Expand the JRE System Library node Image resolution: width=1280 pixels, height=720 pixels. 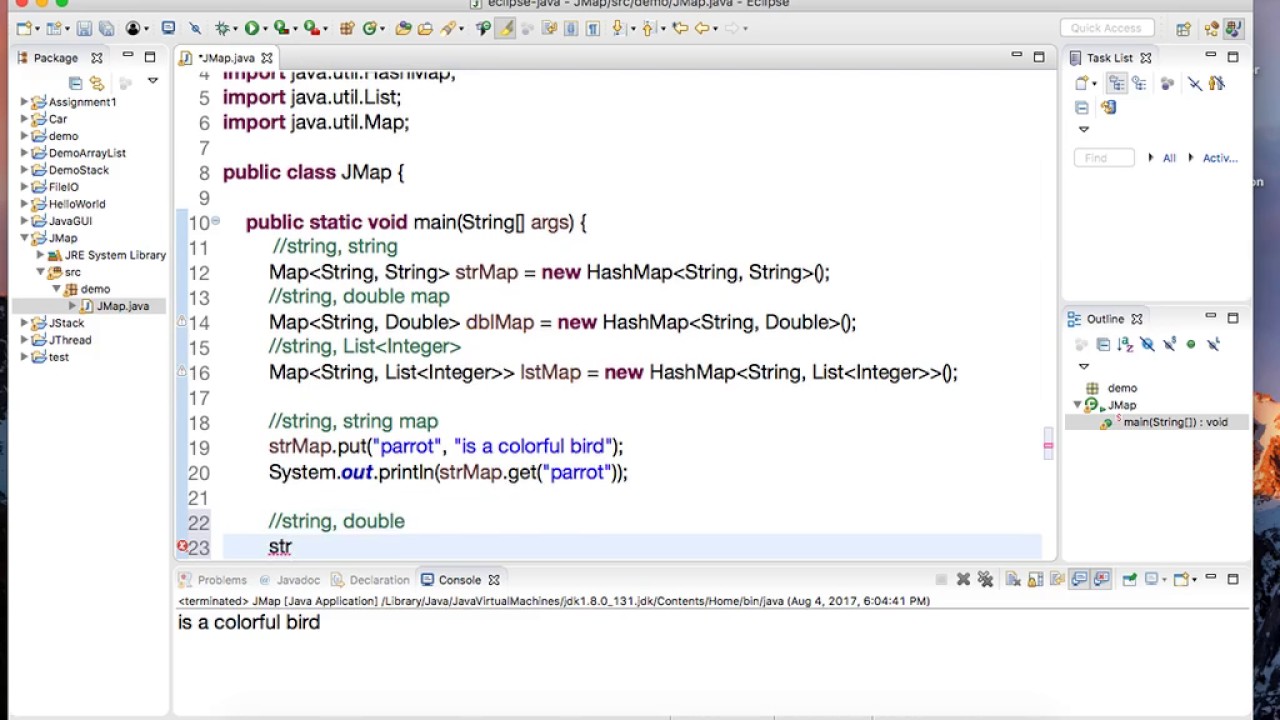tap(40, 255)
